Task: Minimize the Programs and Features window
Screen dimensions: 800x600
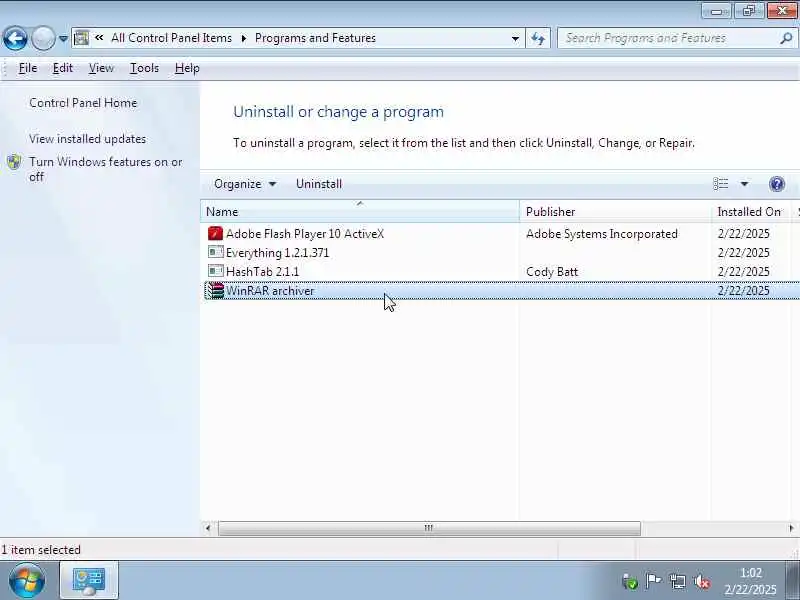Action: 716,11
